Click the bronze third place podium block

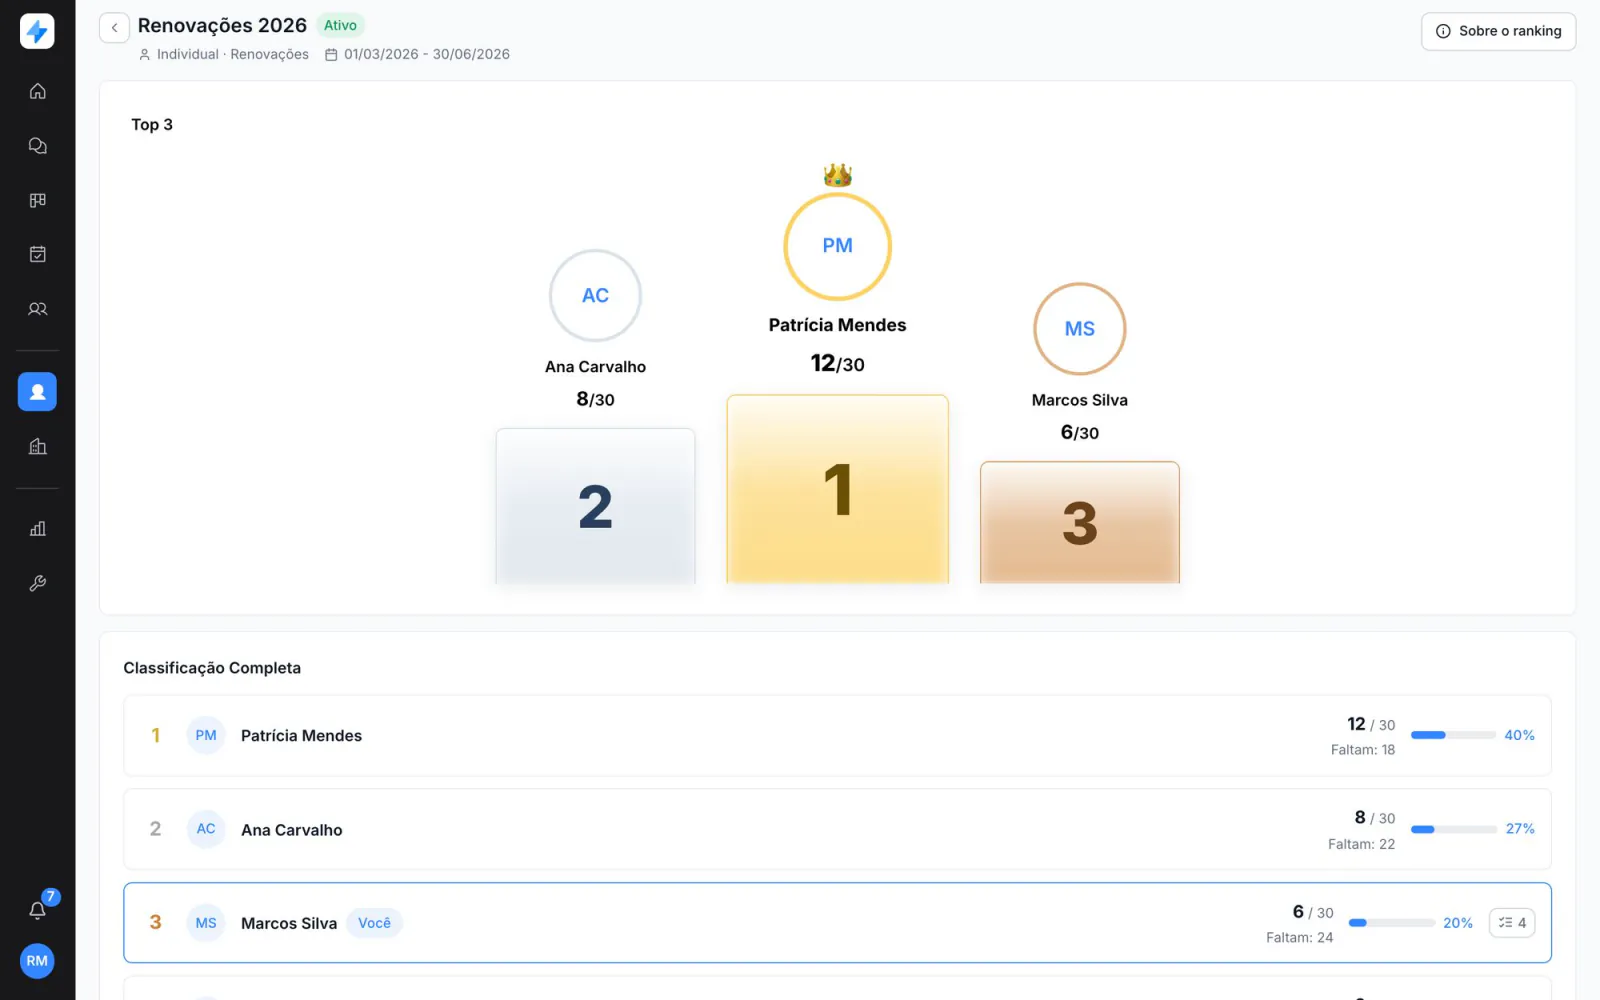coord(1079,522)
